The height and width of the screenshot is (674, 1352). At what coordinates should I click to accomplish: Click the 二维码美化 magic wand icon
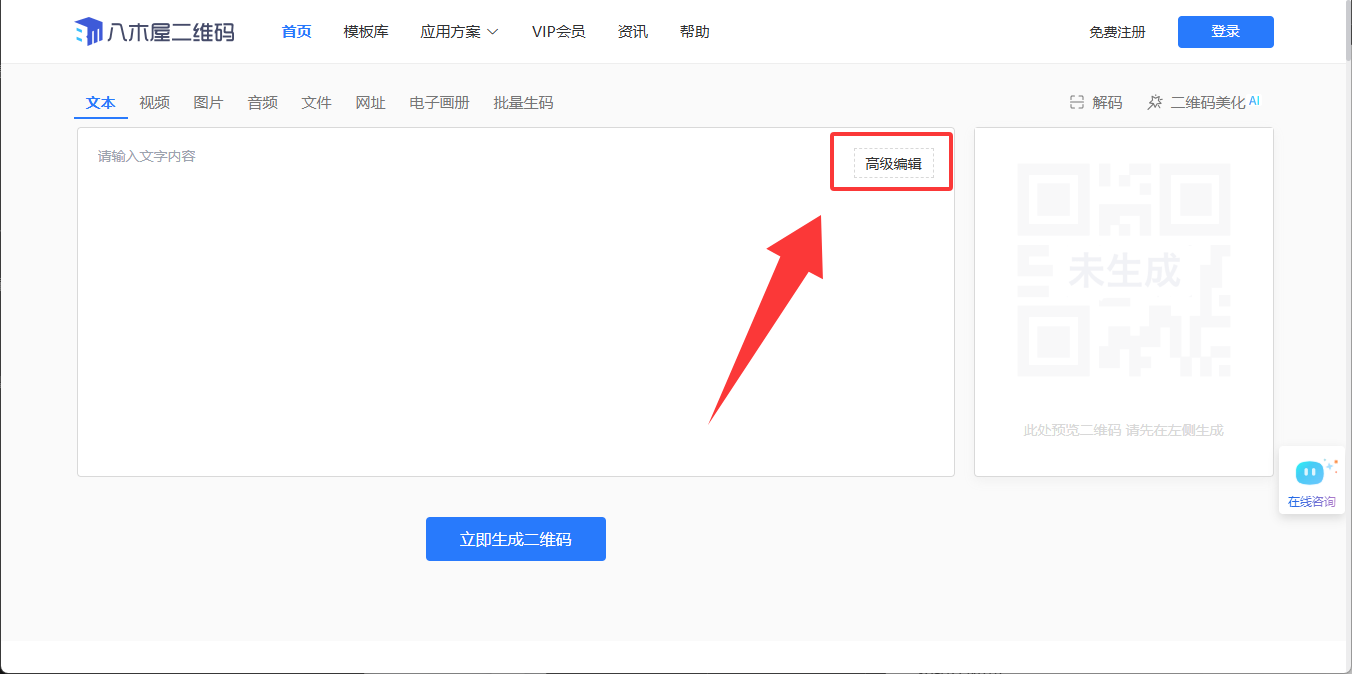tap(1155, 102)
